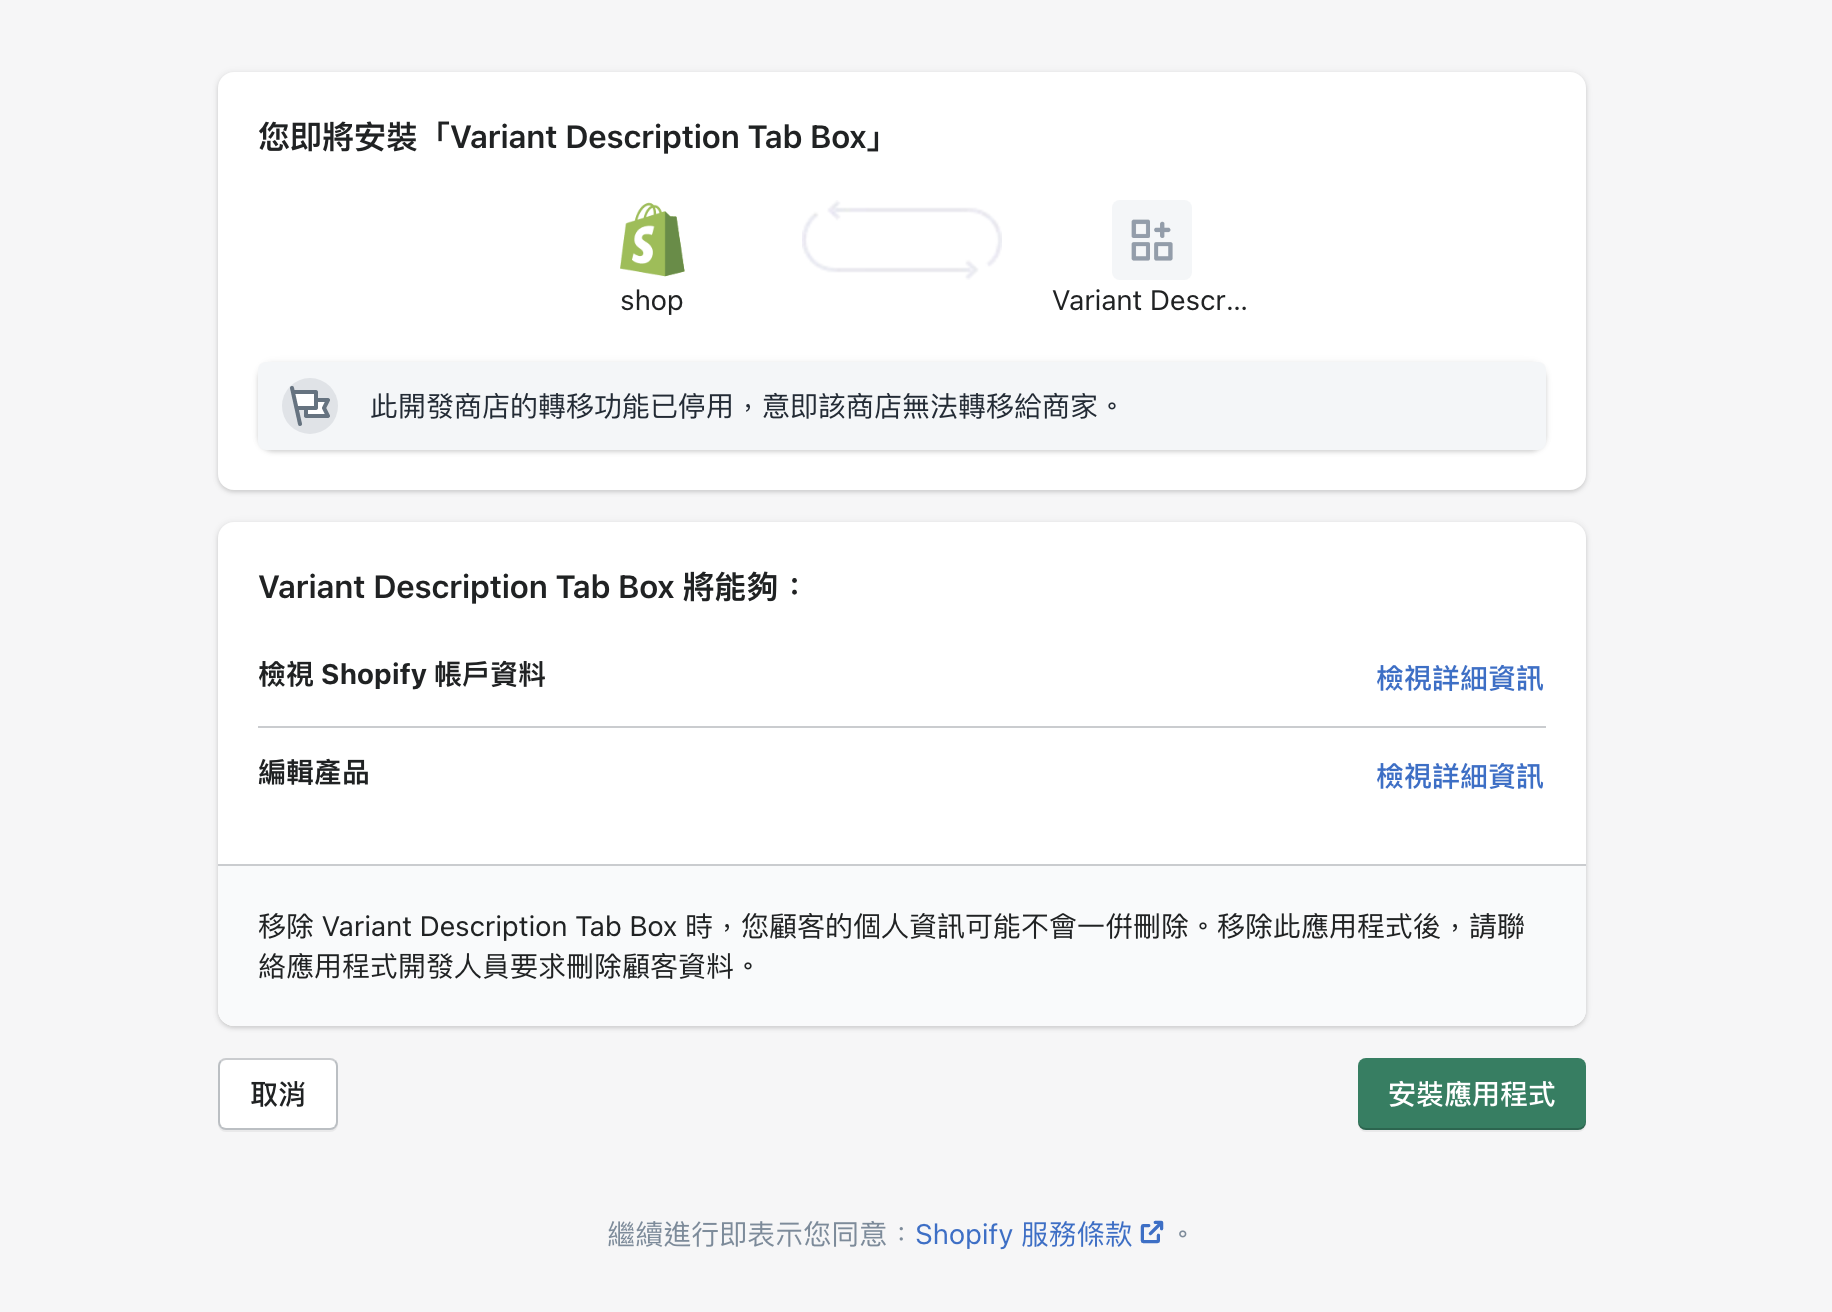This screenshot has height=1312, width=1832.
Task: Click the external link icon beside 服務條款
Action: coord(1152,1232)
